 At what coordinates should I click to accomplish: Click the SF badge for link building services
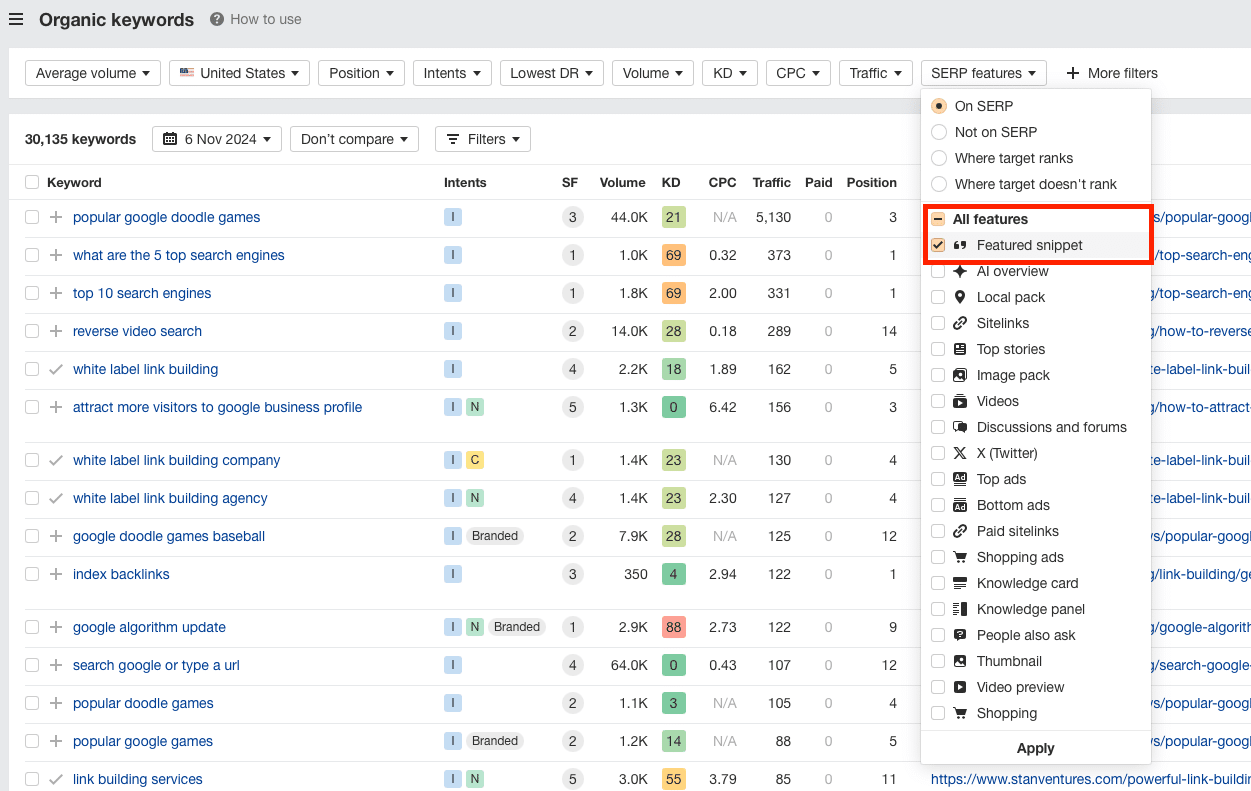pyautogui.click(x=572, y=779)
